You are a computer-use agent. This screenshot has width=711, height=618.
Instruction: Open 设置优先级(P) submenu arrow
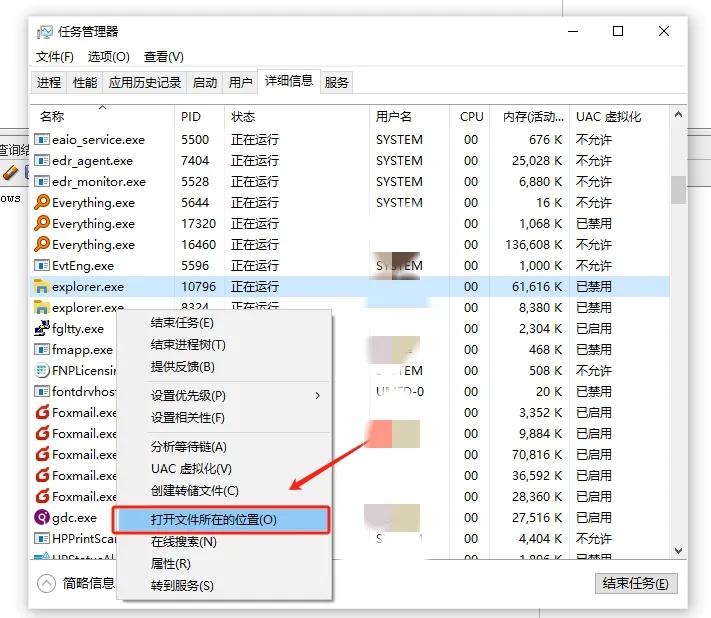point(317,395)
